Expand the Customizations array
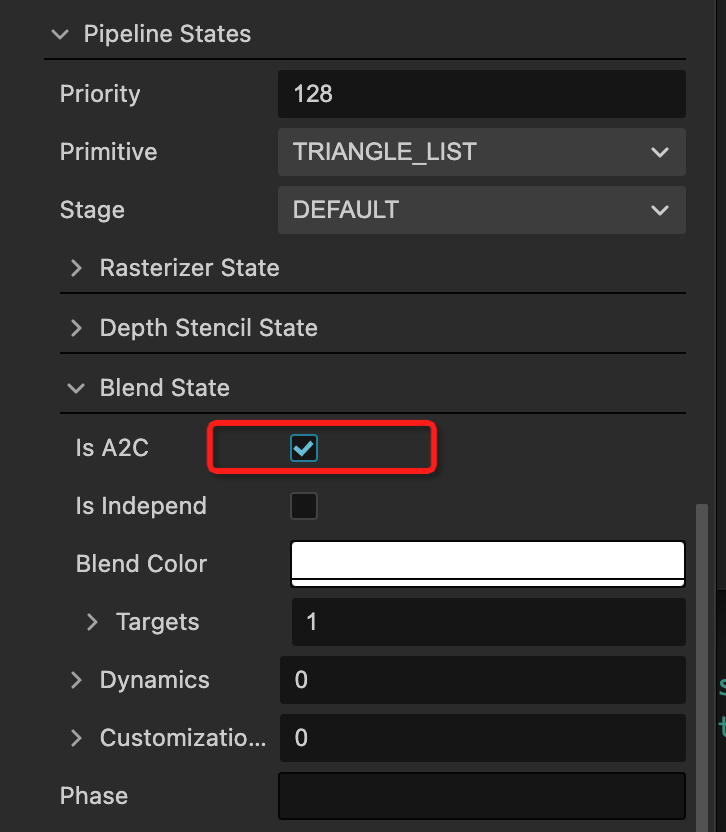Image resolution: width=726 pixels, height=832 pixels. tap(77, 739)
